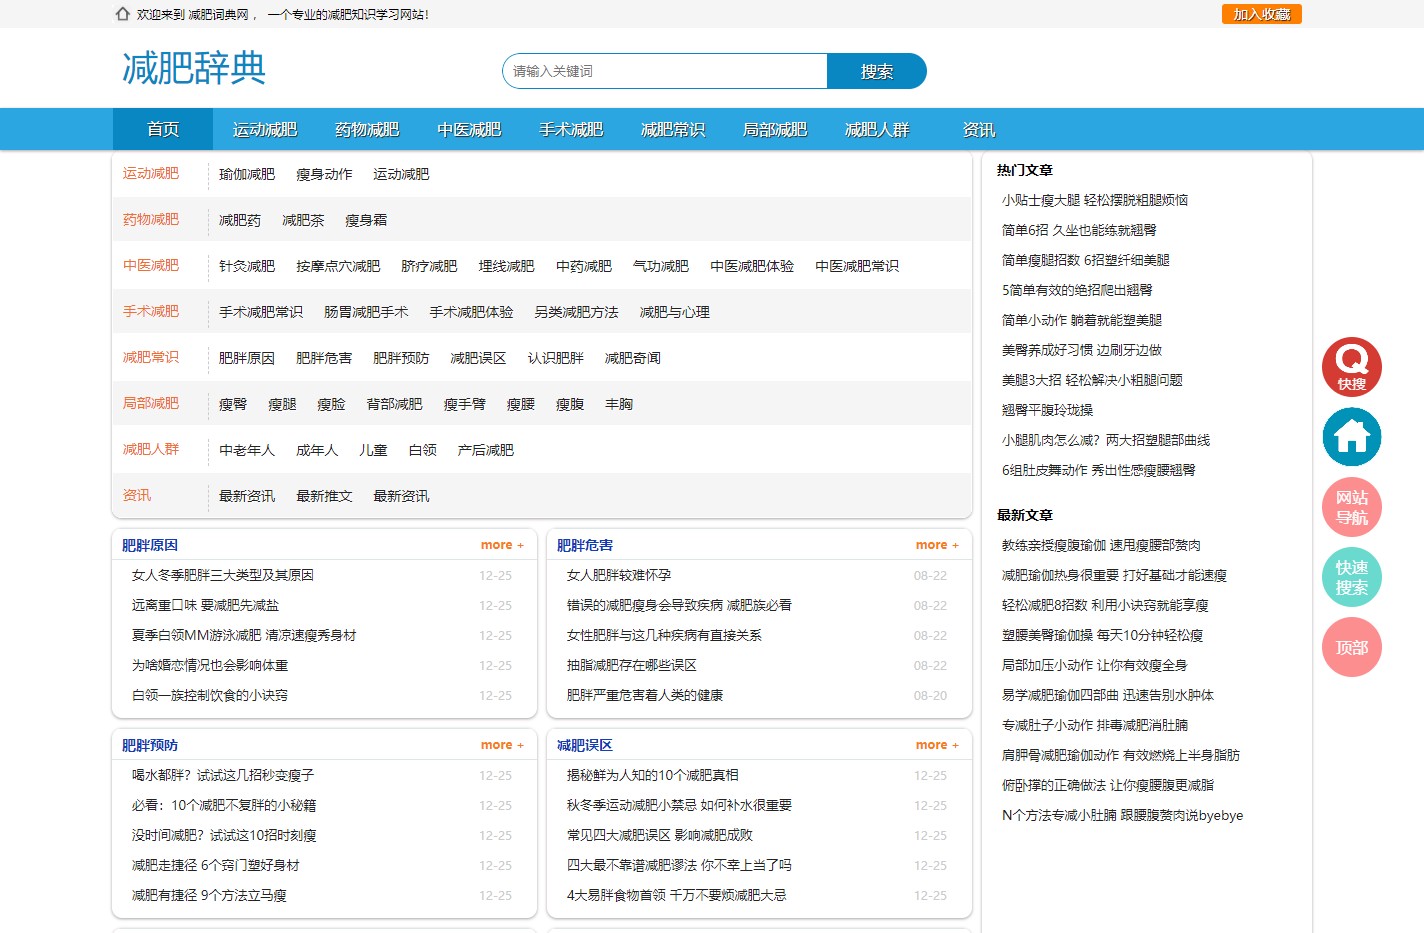This screenshot has height=933, width=1424.
Task: Open the 产后减肥 category link
Action: click(x=485, y=450)
